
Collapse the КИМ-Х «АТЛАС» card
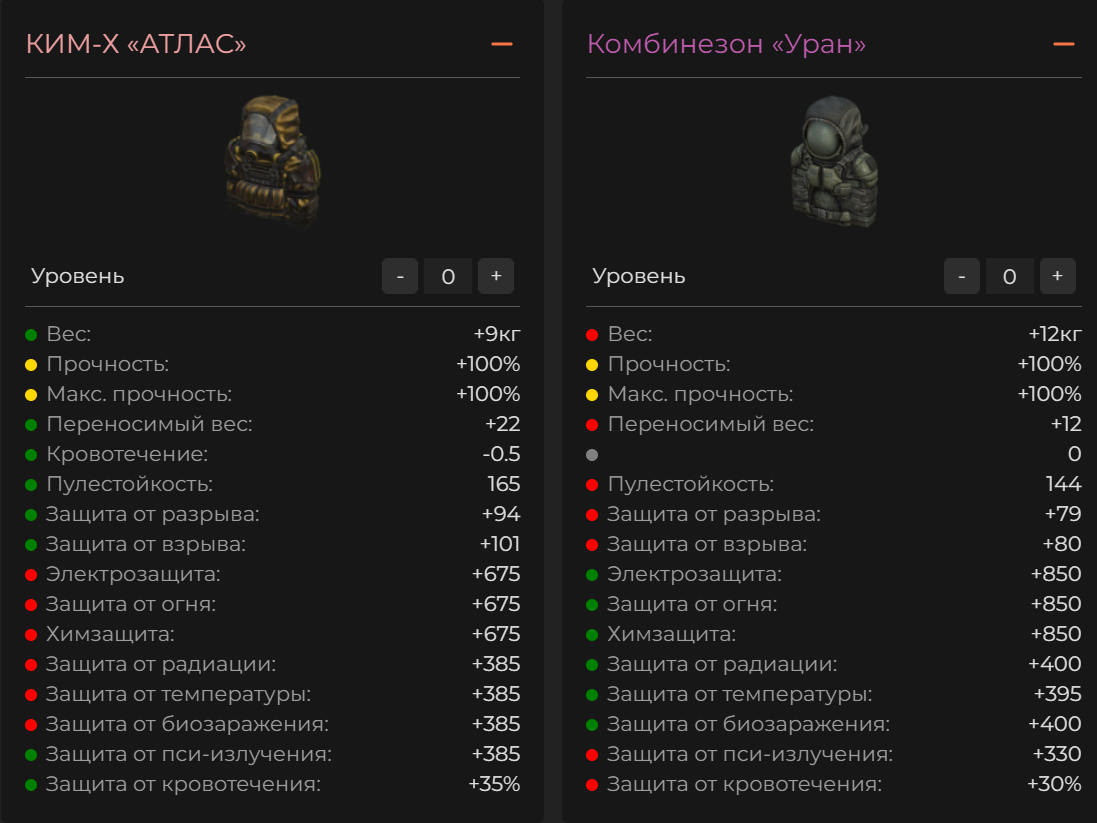click(502, 44)
